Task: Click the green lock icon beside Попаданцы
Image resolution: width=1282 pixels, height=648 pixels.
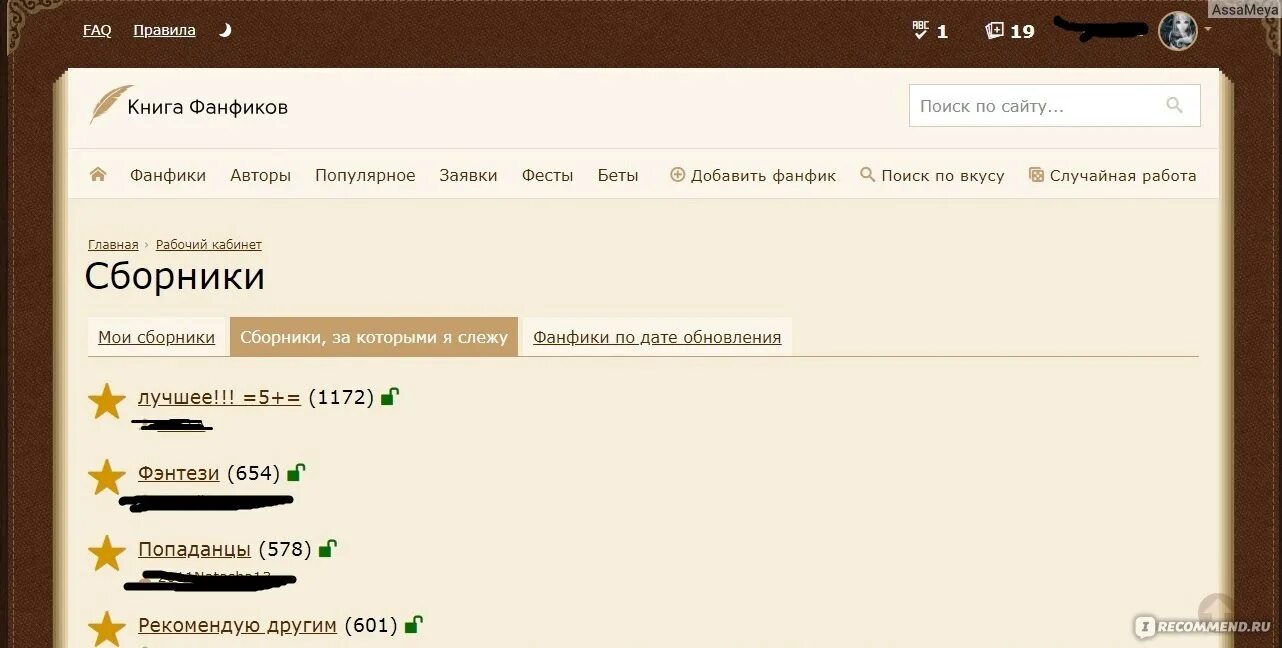Action: [x=327, y=548]
